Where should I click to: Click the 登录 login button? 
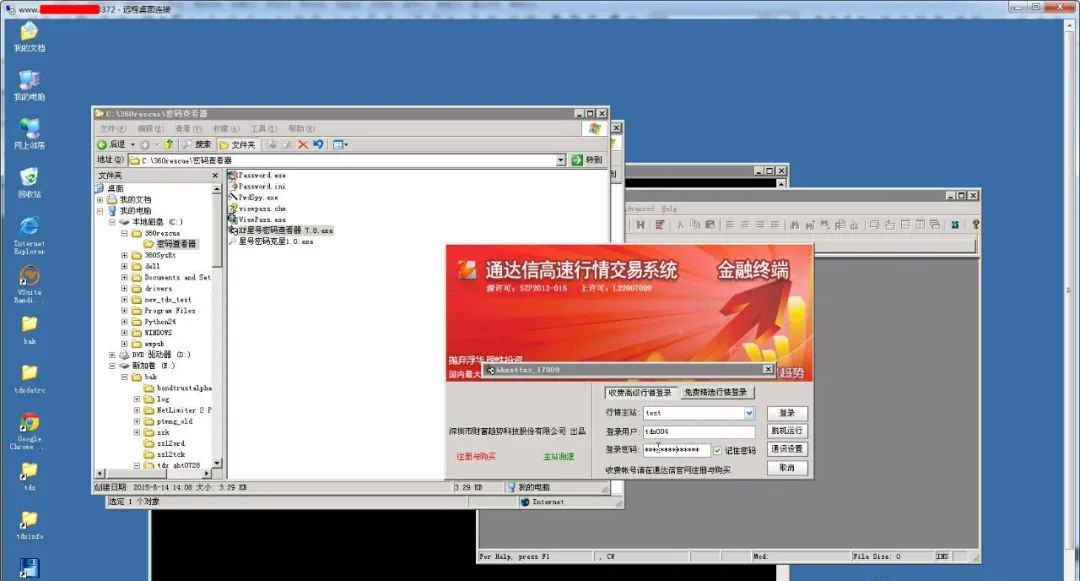pyautogui.click(x=787, y=413)
